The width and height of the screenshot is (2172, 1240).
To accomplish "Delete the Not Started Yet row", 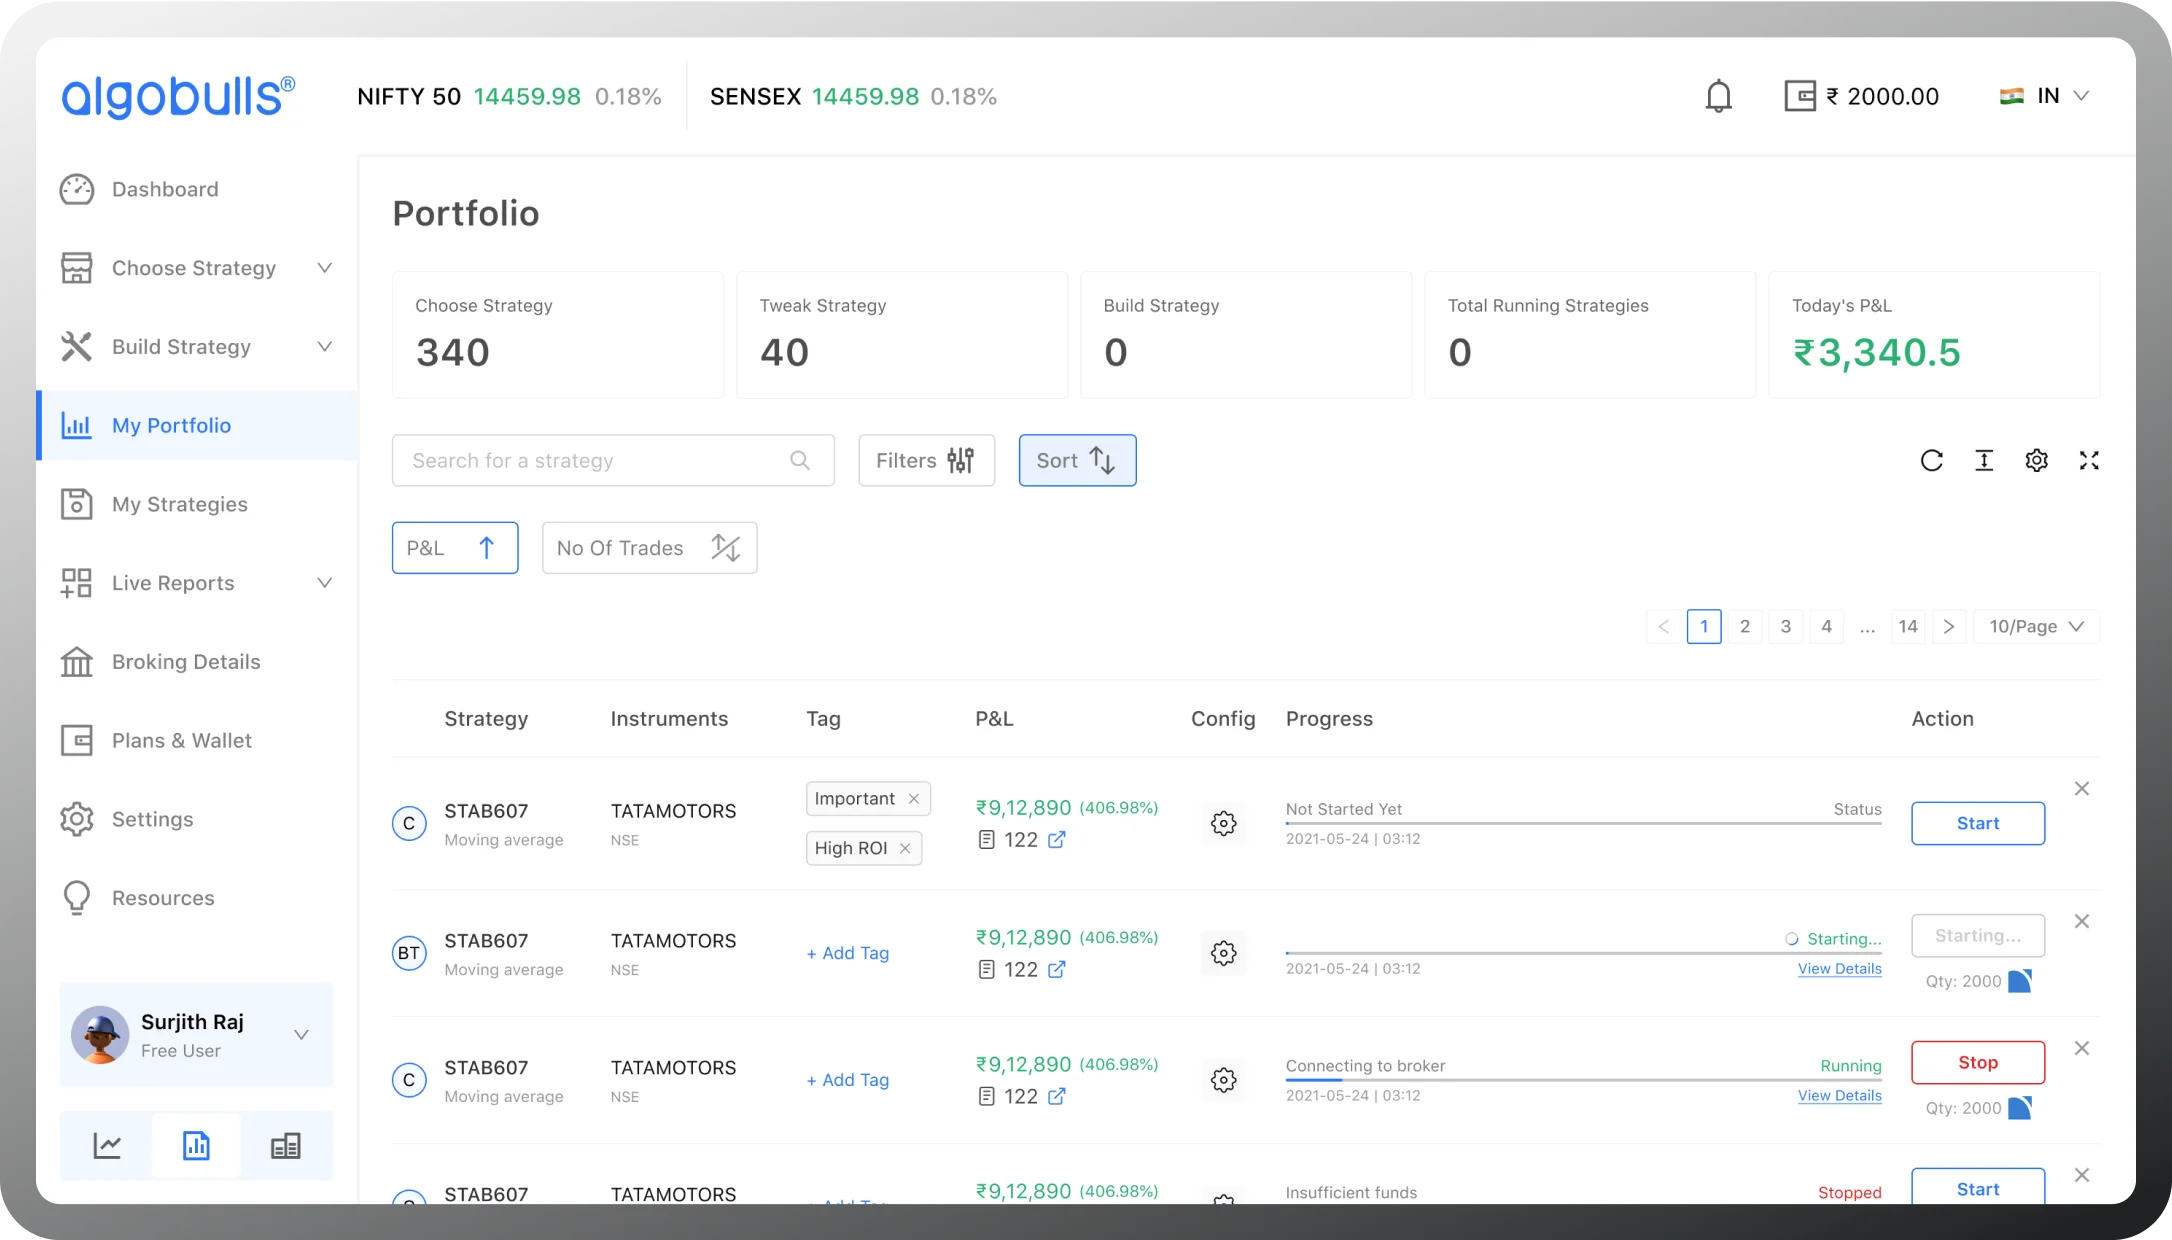I will click(x=2082, y=789).
